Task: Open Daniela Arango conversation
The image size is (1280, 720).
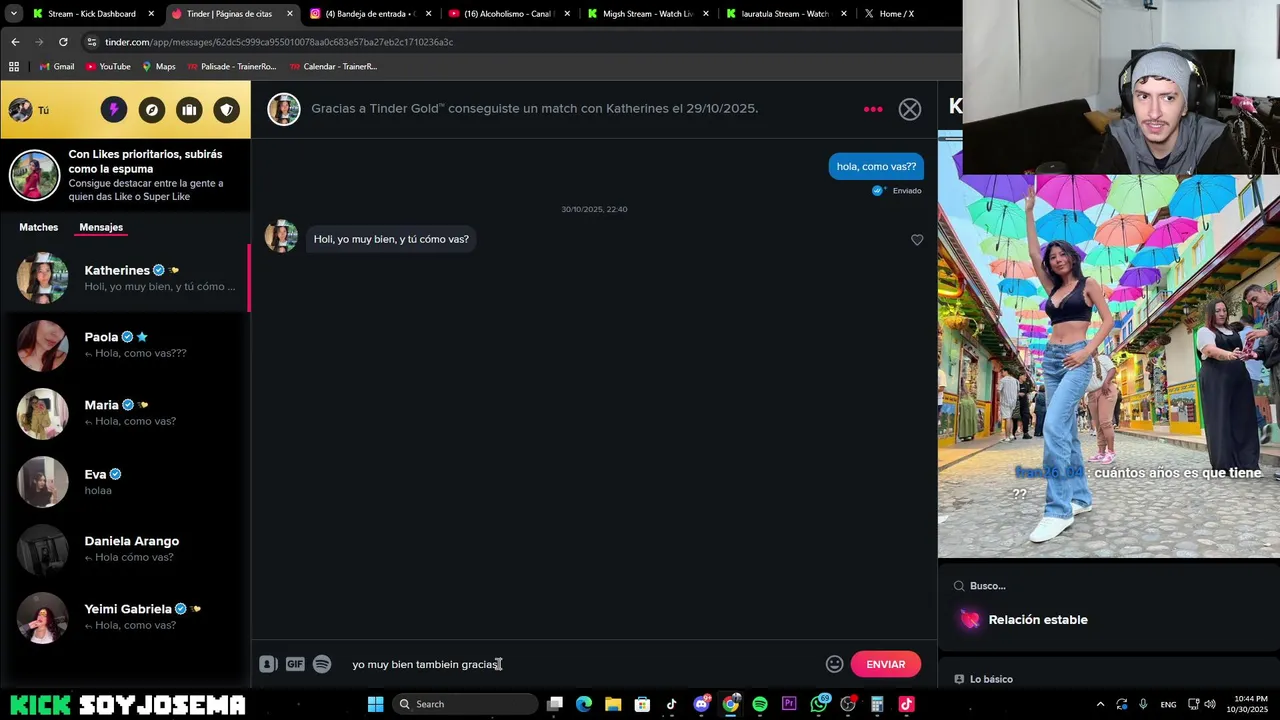Action: 125,549
